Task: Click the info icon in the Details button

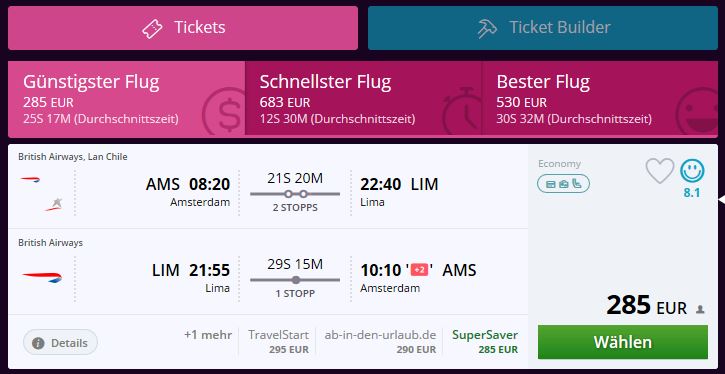Action: pyautogui.click(x=38, y=343)
